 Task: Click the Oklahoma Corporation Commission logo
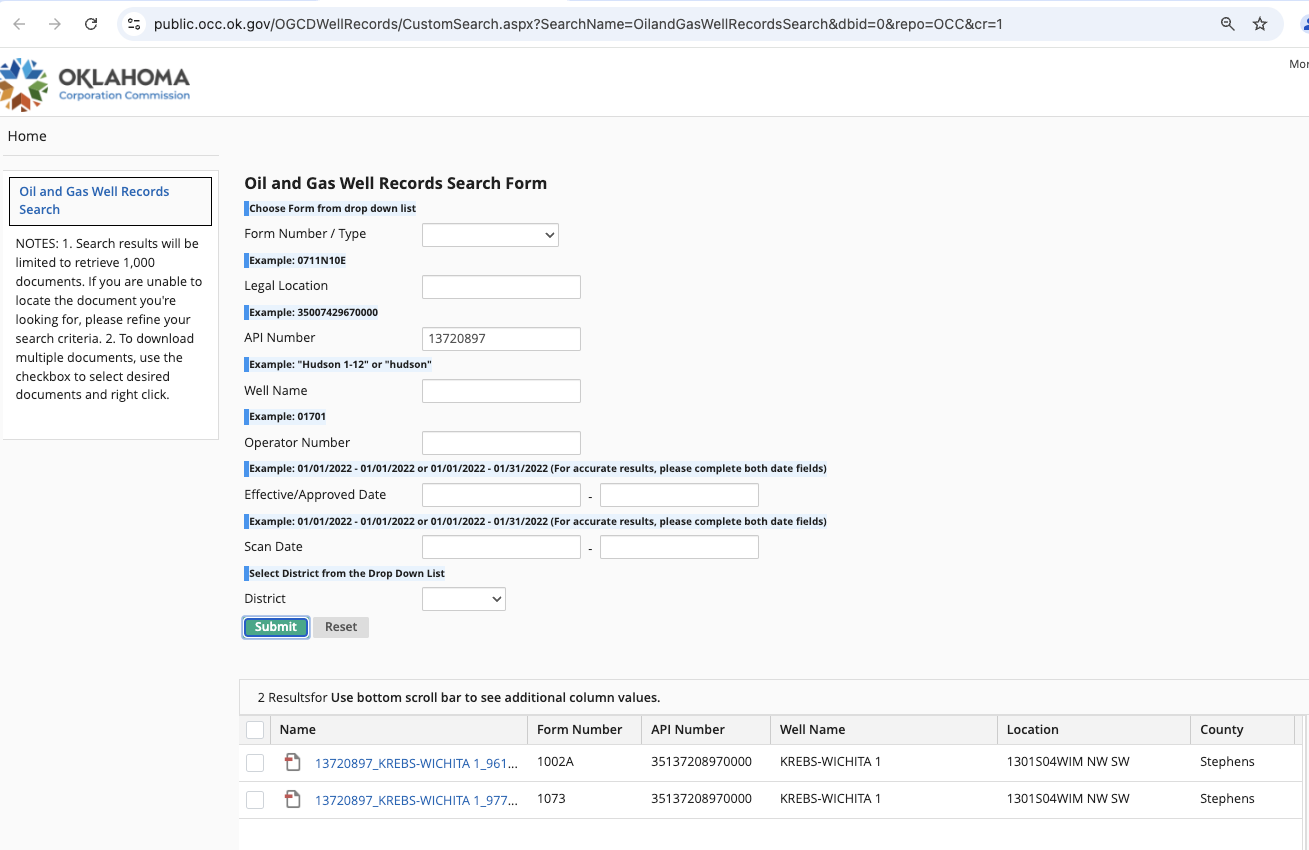coord(95,84)
